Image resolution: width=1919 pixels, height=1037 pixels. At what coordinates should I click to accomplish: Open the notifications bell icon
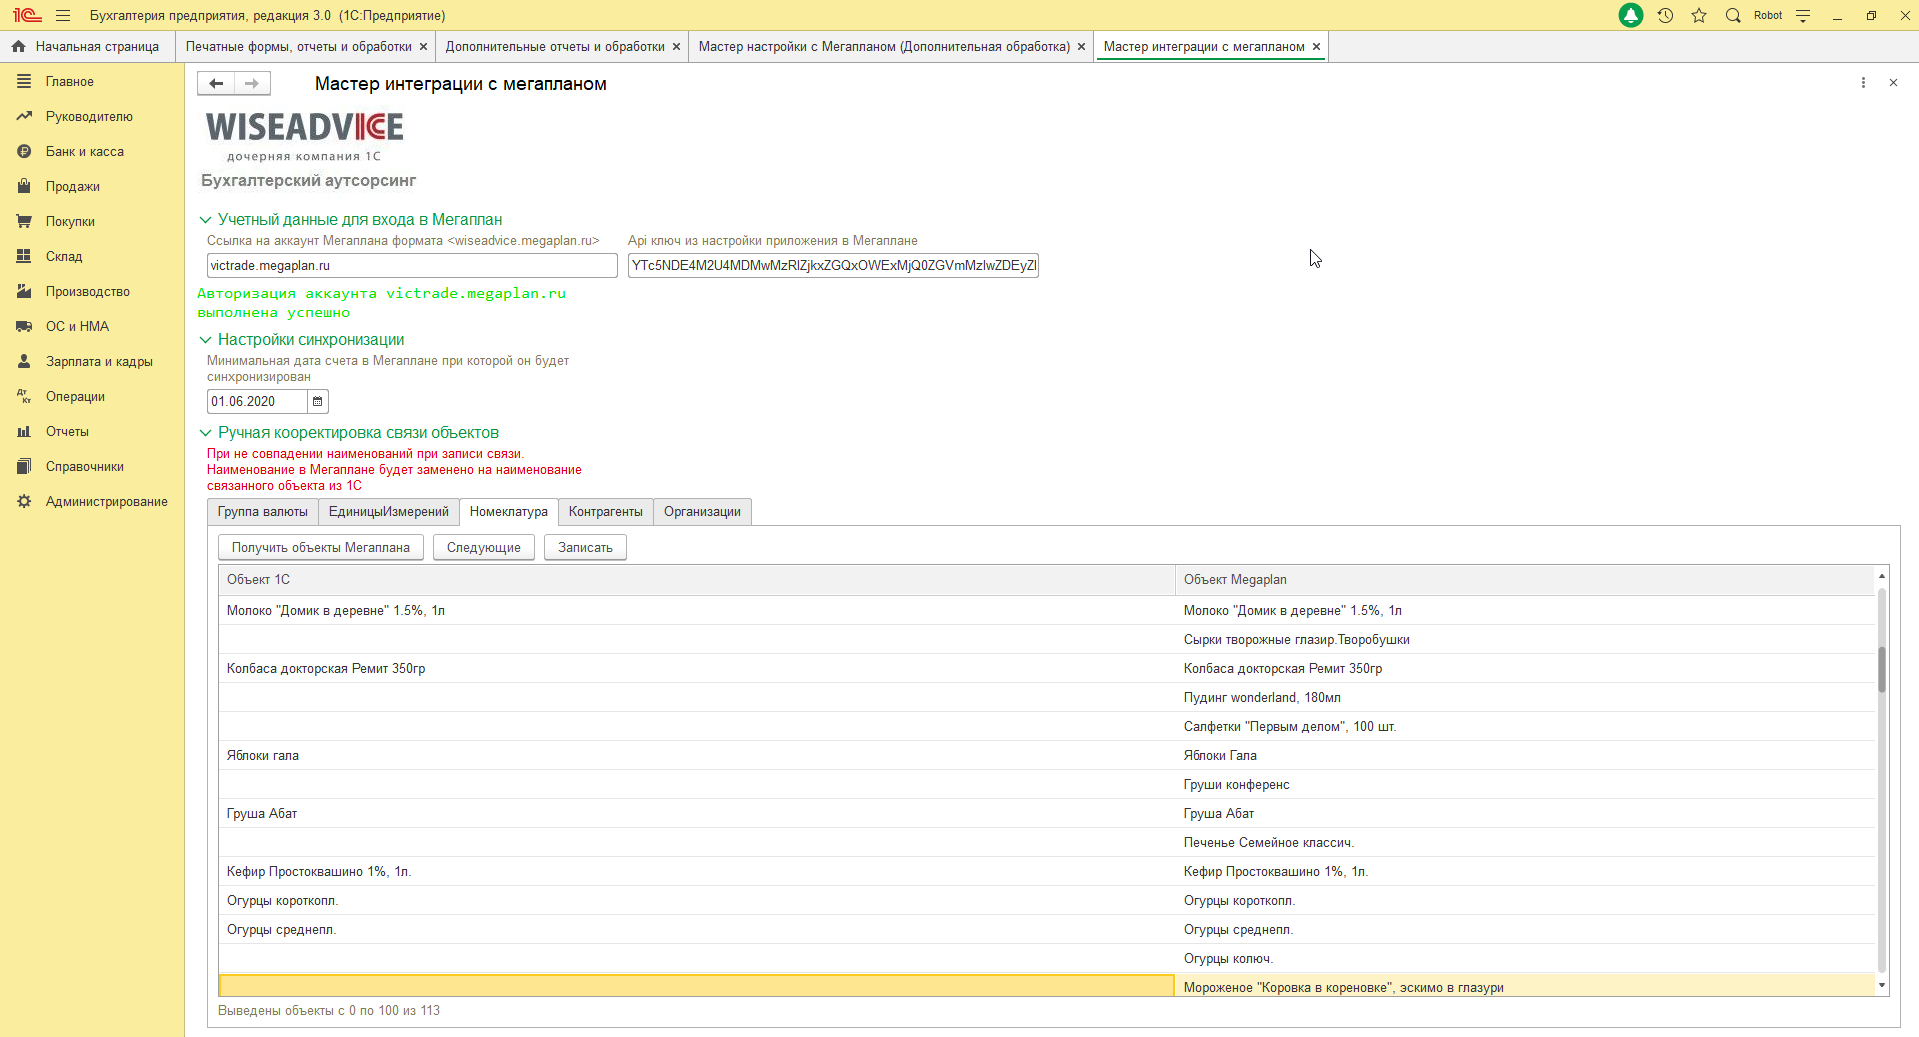point(1631,15)
